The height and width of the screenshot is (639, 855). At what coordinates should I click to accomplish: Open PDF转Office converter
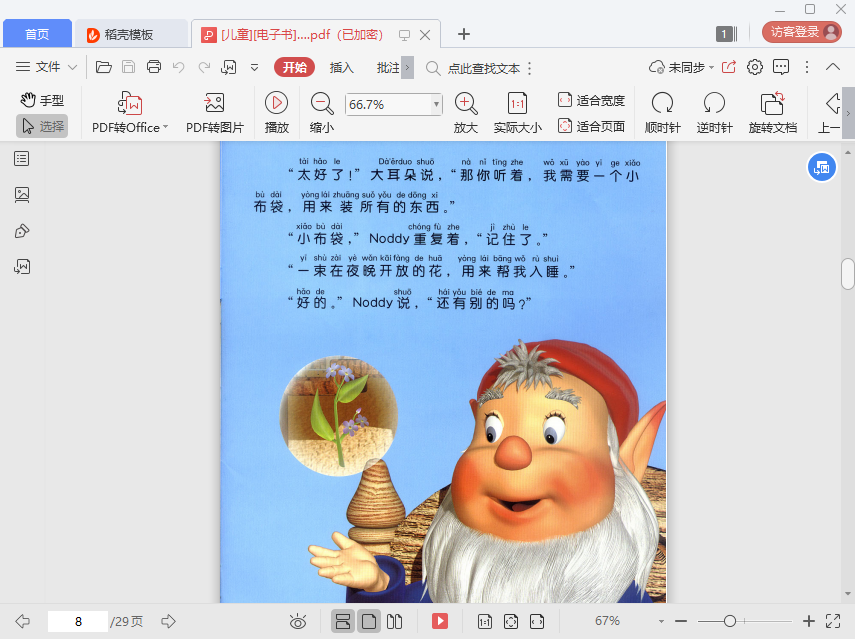point(130,113)
